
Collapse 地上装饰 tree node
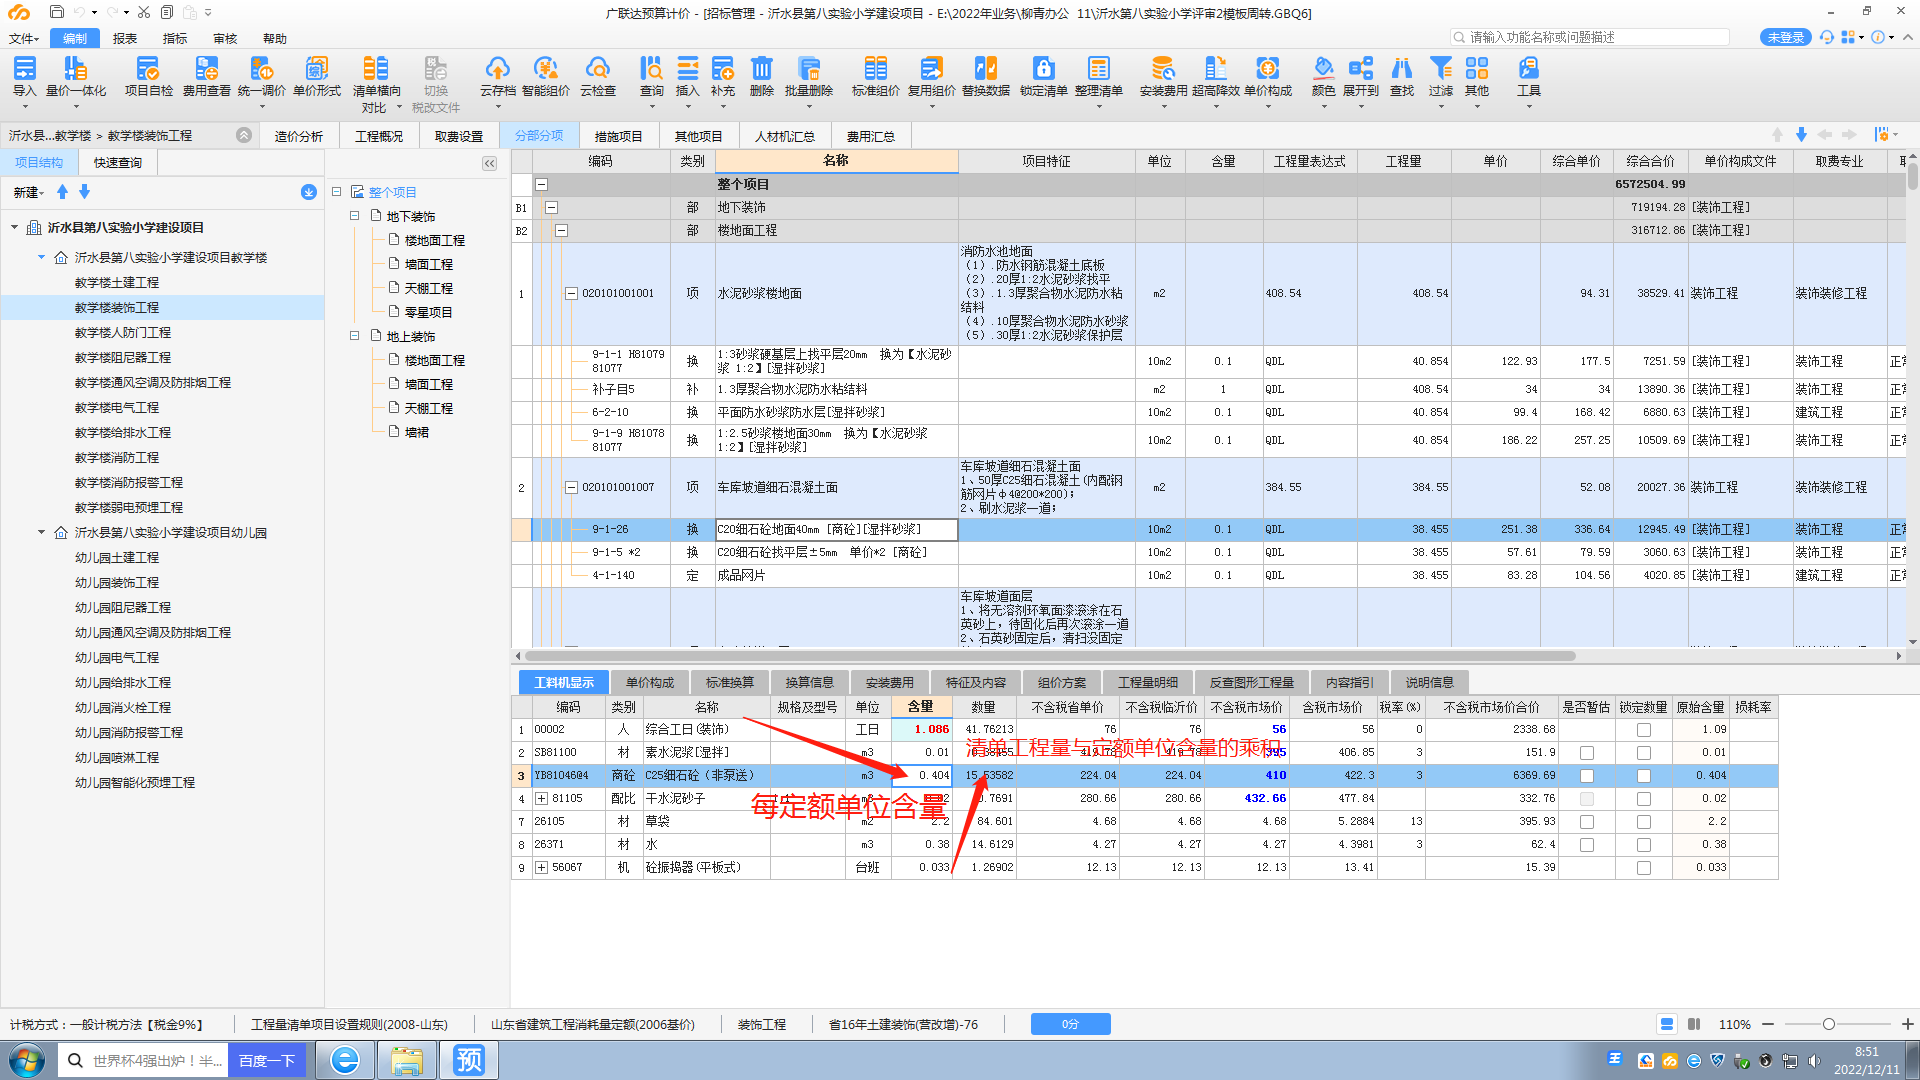(355, 336)
